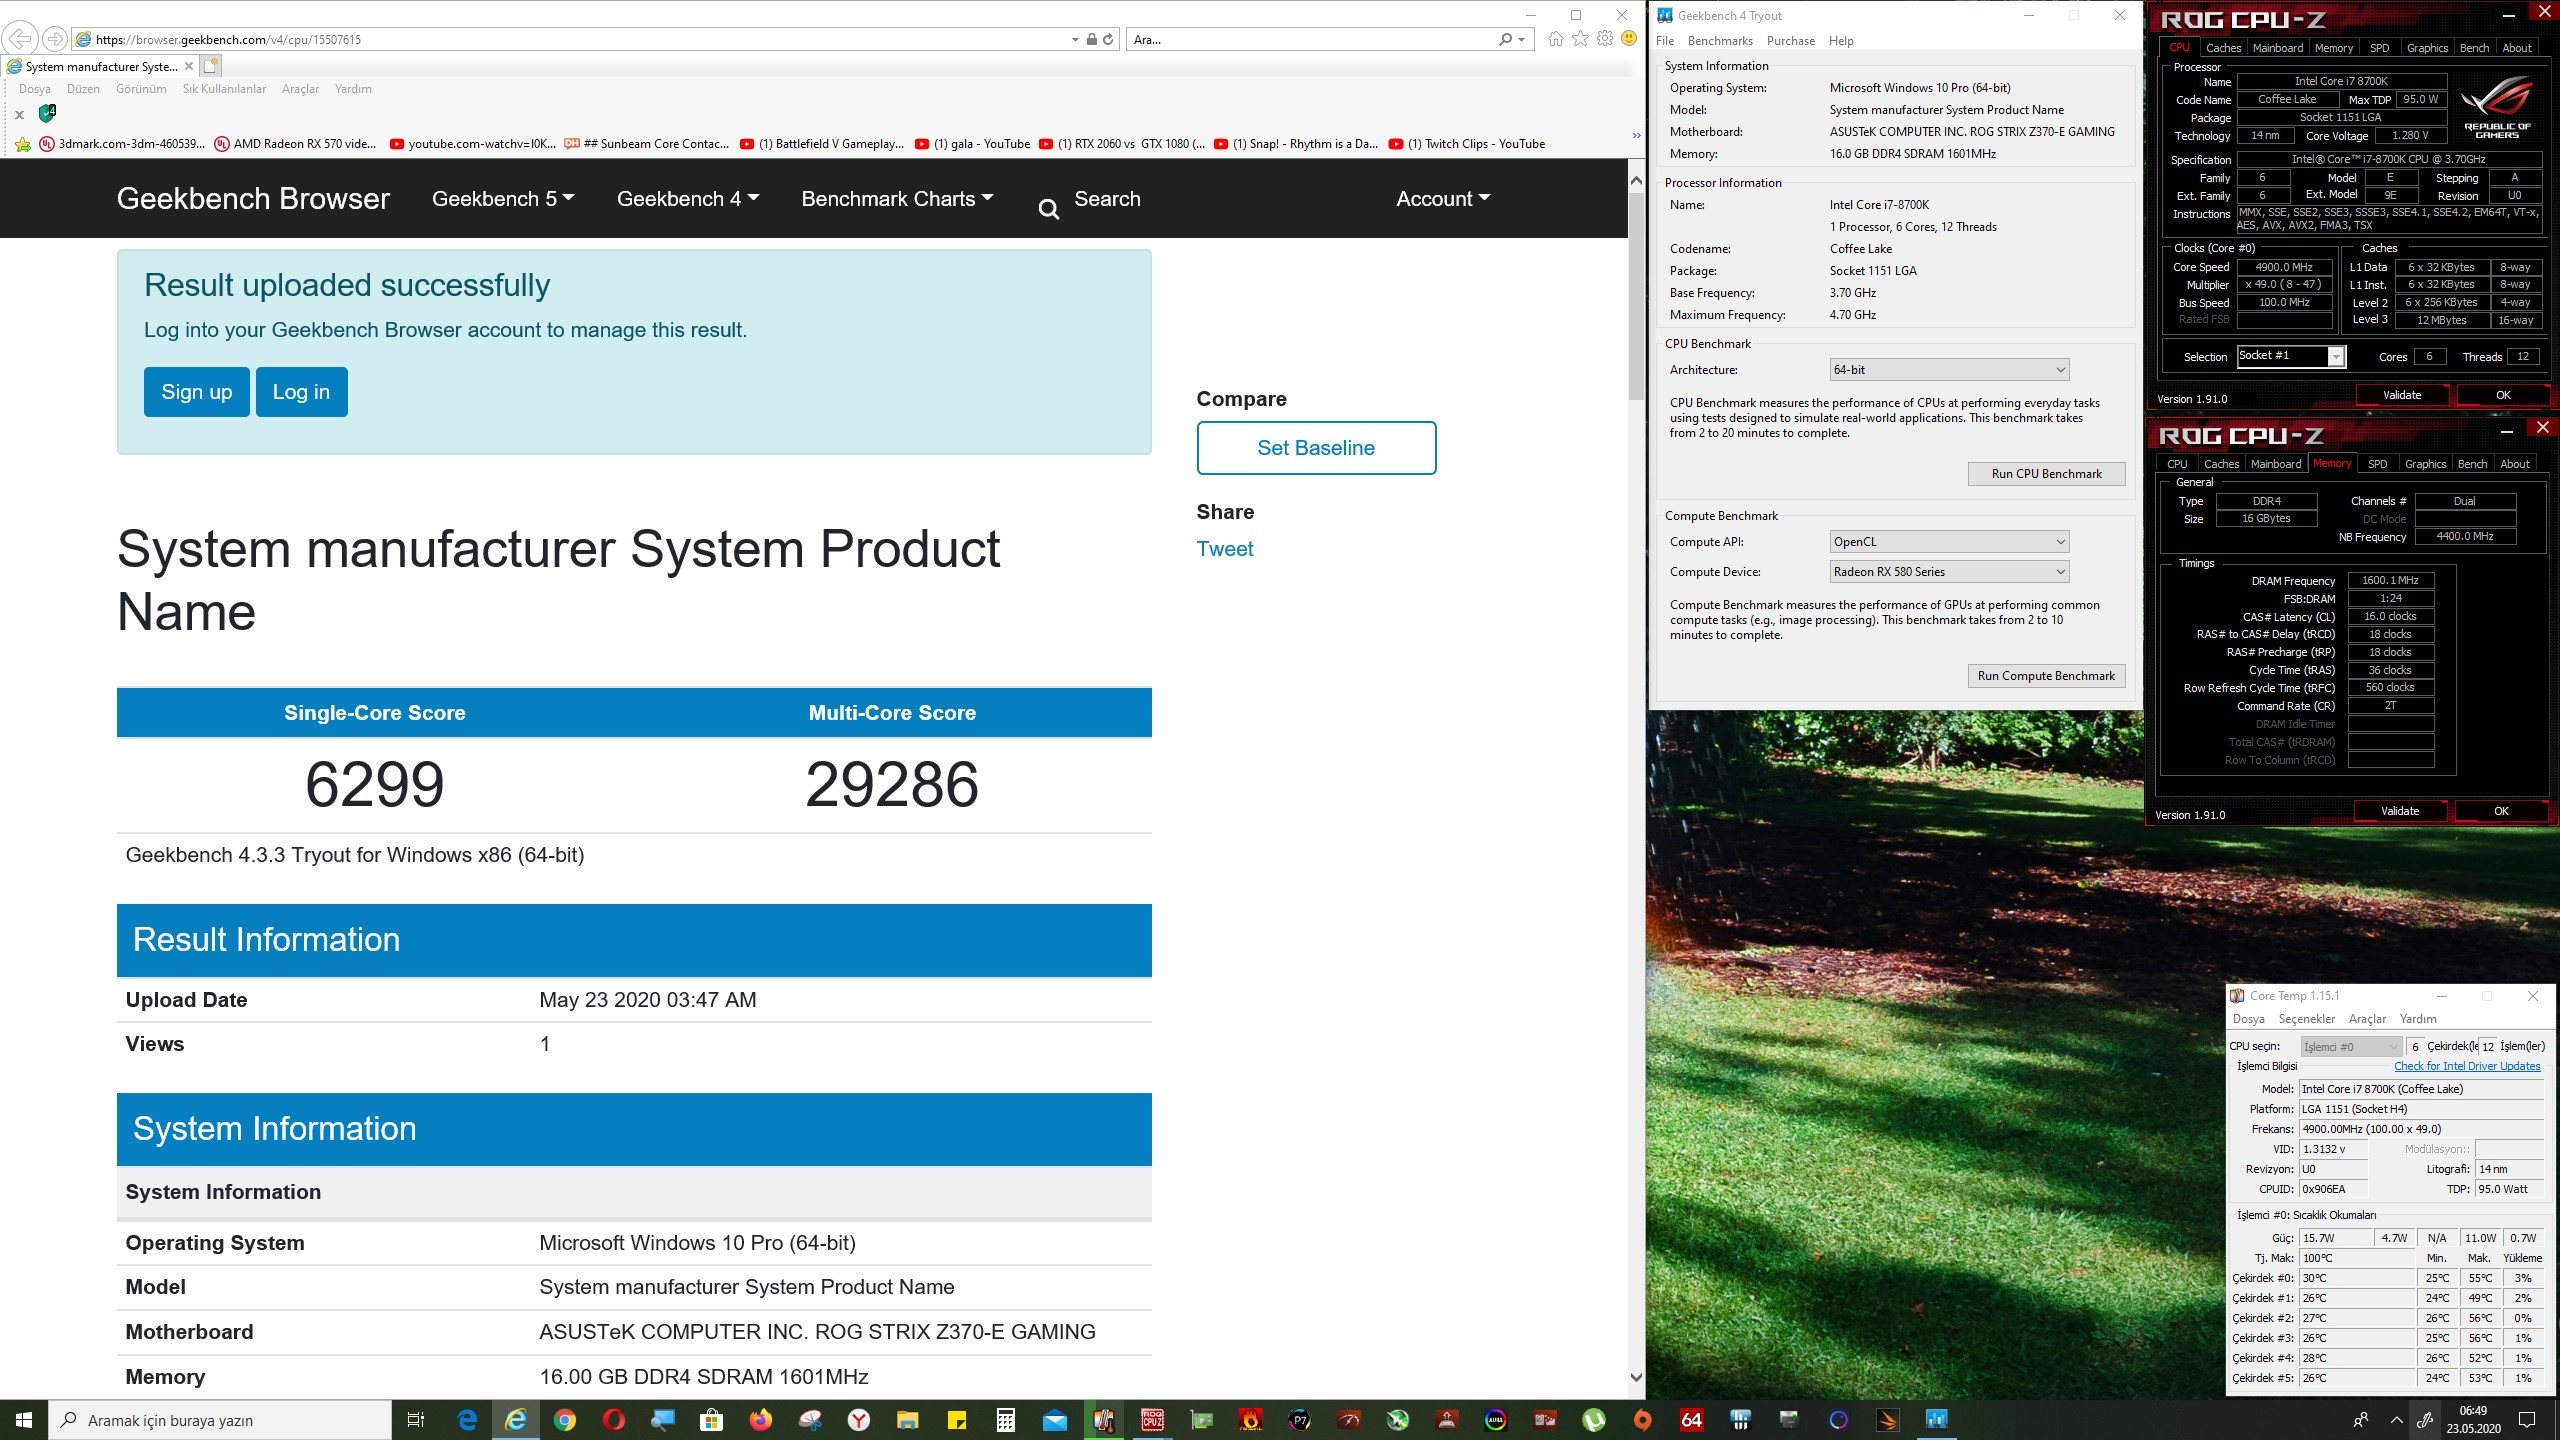Viewport: 2560px width, 1440px height.
Task: Open the Görünüm menu in Internet Explorer
Action: [141, 89]
